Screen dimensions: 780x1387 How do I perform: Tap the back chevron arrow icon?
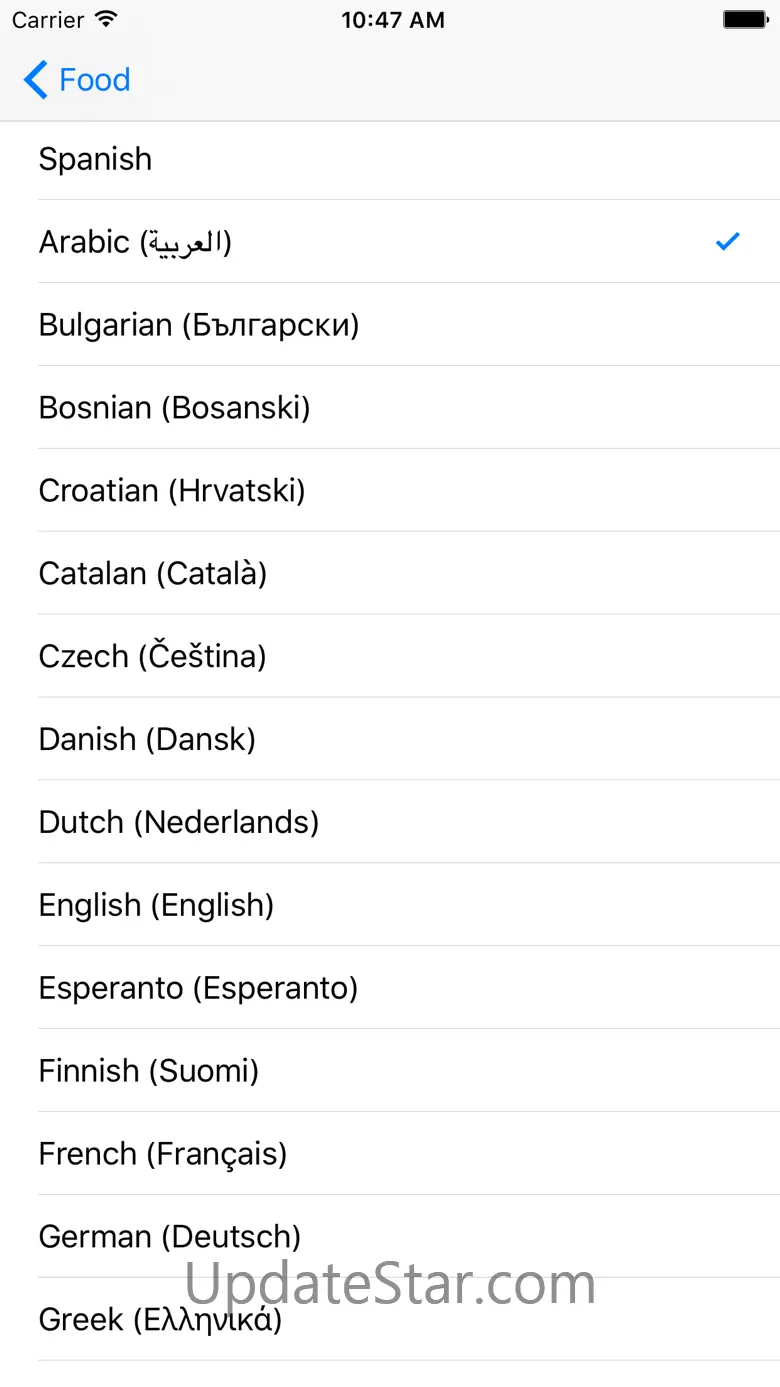pyautogui.click(x=35, y=80)
